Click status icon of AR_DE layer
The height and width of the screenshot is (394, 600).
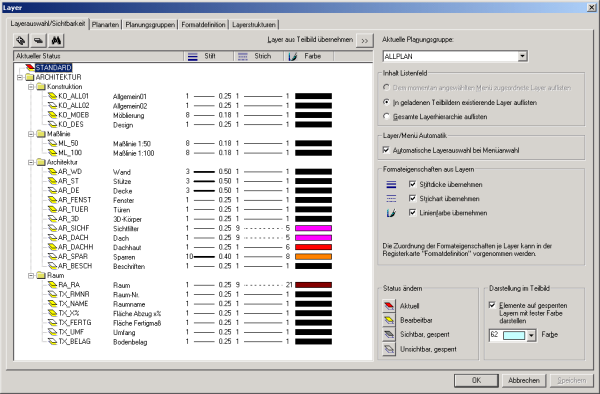click(x=52, y=190)
